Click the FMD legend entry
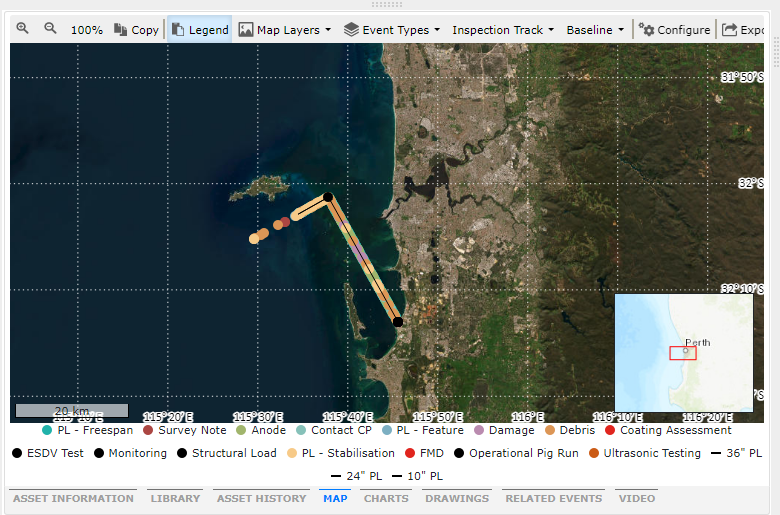The width and height of the screenshot is (780, 515). pos(424,453)
